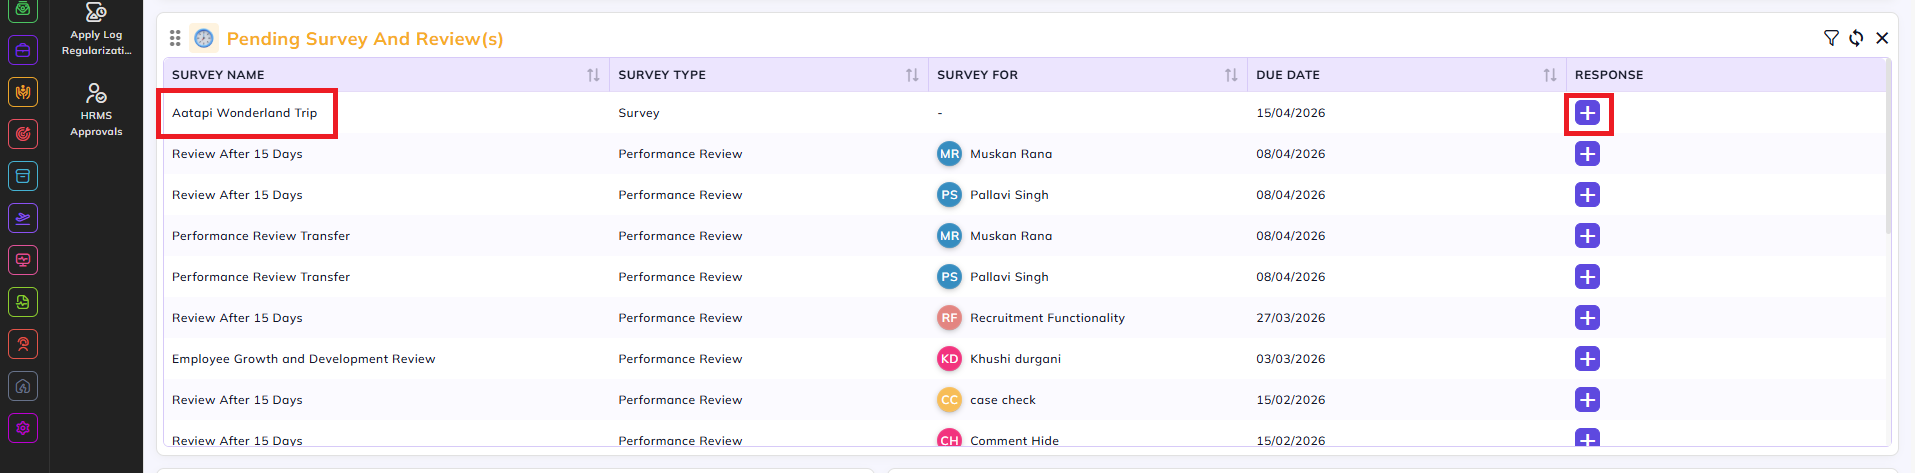Viewport: 1915px width, 473px height.
Task: Open Apply Log Regularization shortcut
Action: click(x=96, y=29)
